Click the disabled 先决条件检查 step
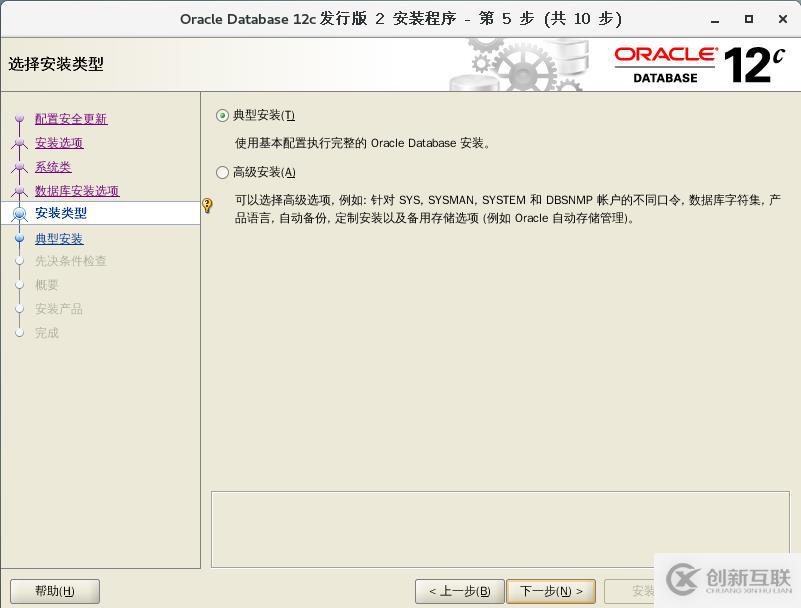The image size is (801, 608). tap(70, 261)
